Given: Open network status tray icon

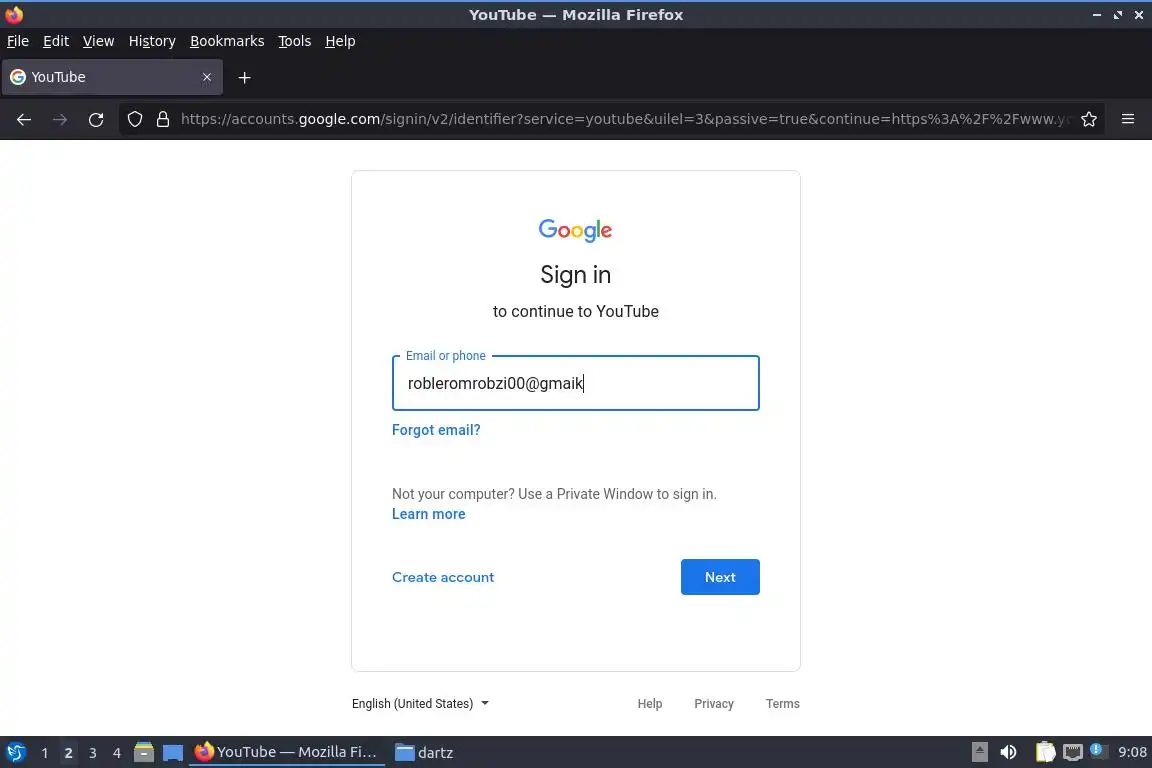Looking at the screenshot, I should click(1073, 752).
